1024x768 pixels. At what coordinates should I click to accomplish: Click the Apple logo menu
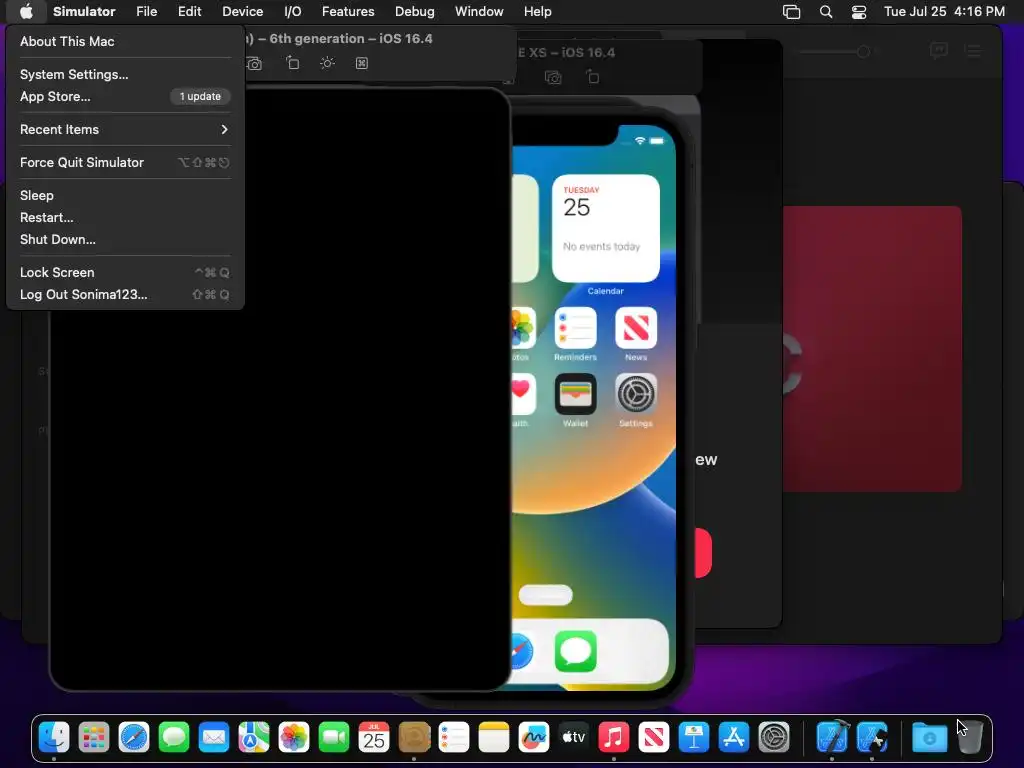coord(26,12)
